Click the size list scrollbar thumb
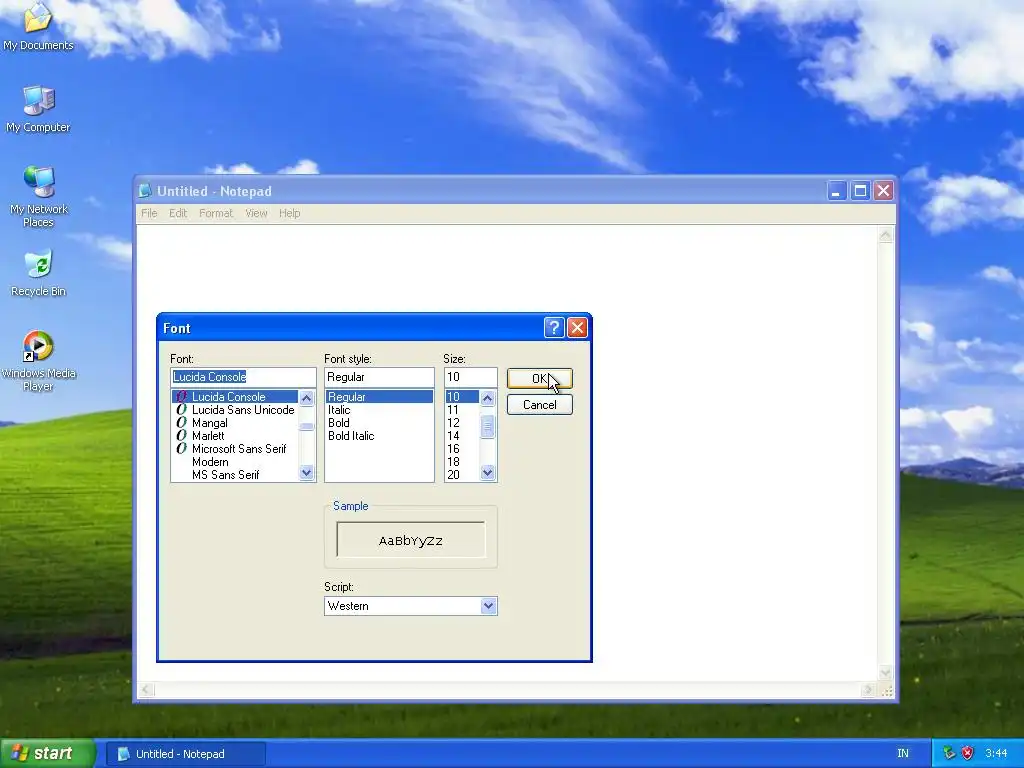Viewport: 1024px width, 768px height. click(487, 427)
